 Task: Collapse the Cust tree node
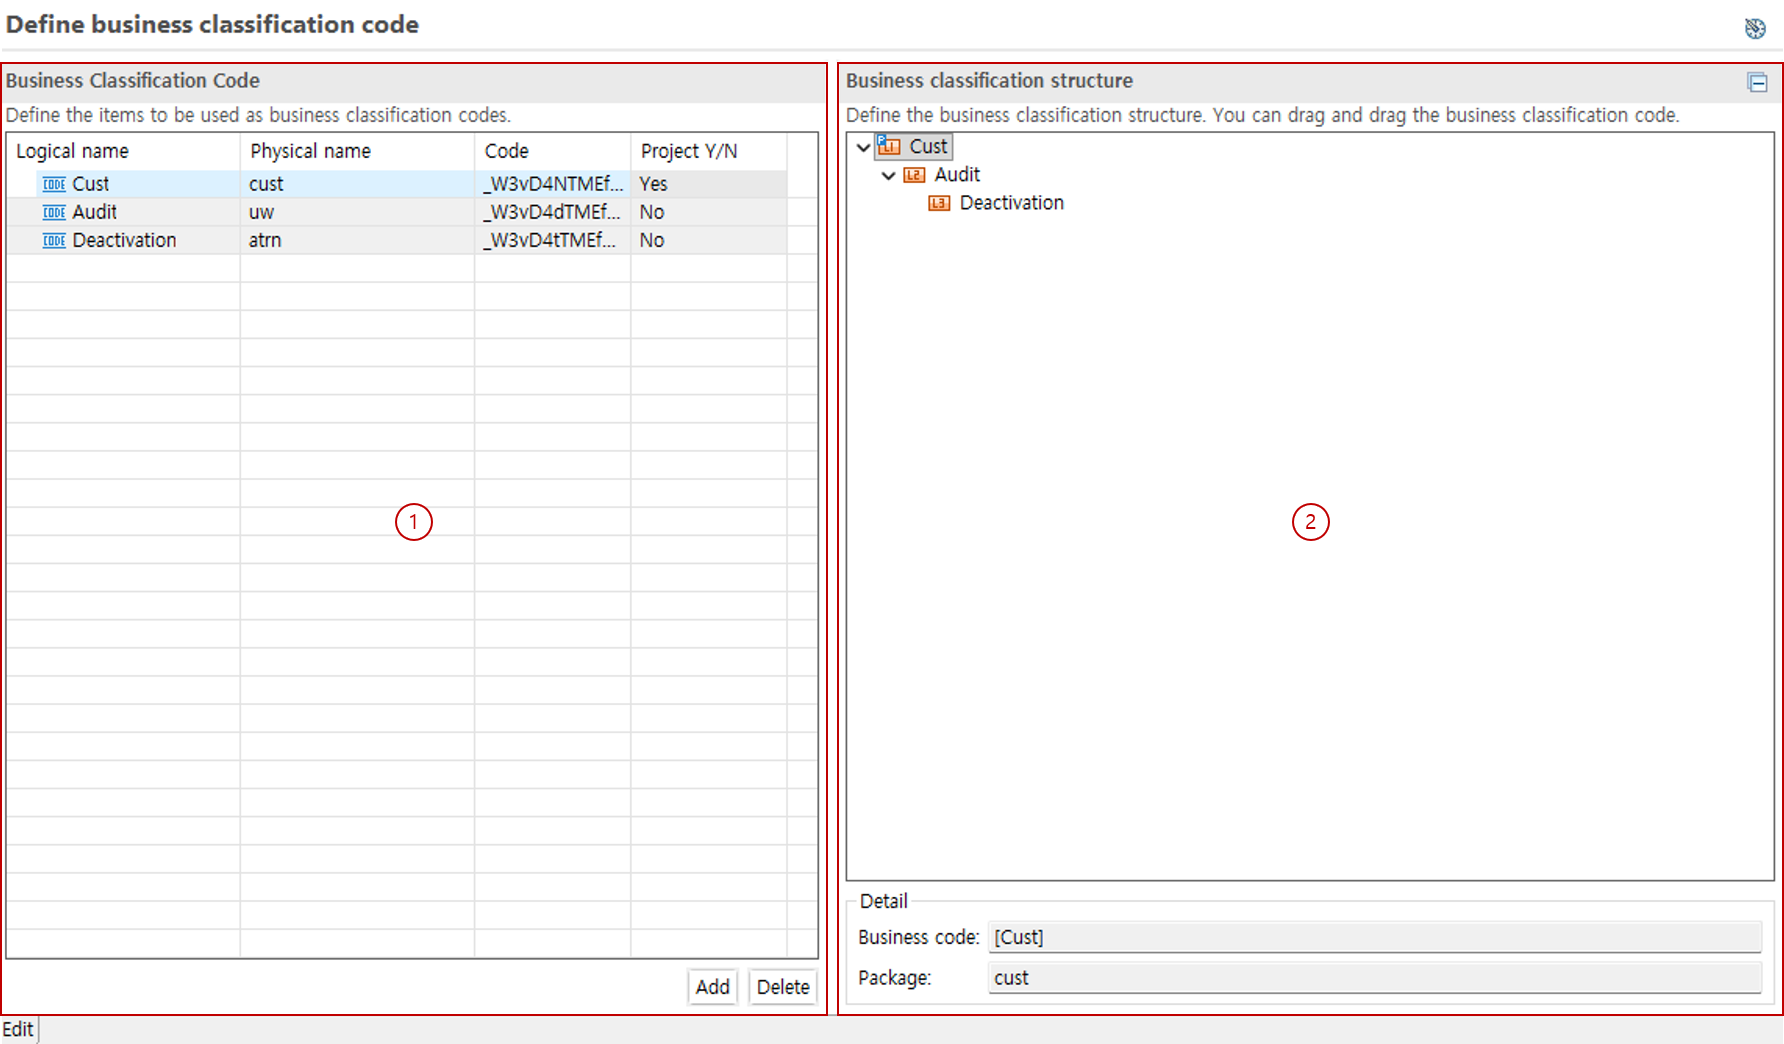(864, 147)
